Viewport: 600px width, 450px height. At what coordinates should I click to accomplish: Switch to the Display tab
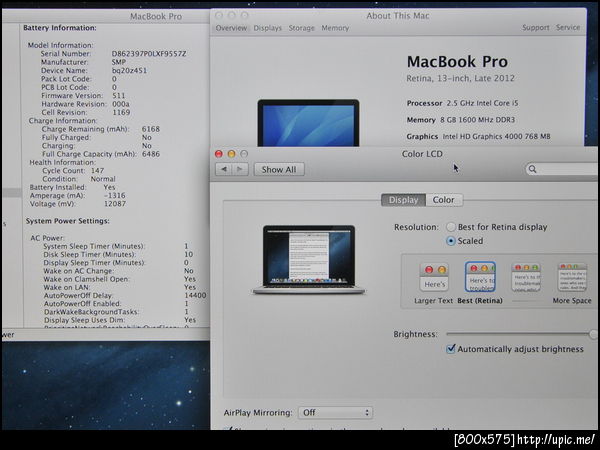point(403,200)
